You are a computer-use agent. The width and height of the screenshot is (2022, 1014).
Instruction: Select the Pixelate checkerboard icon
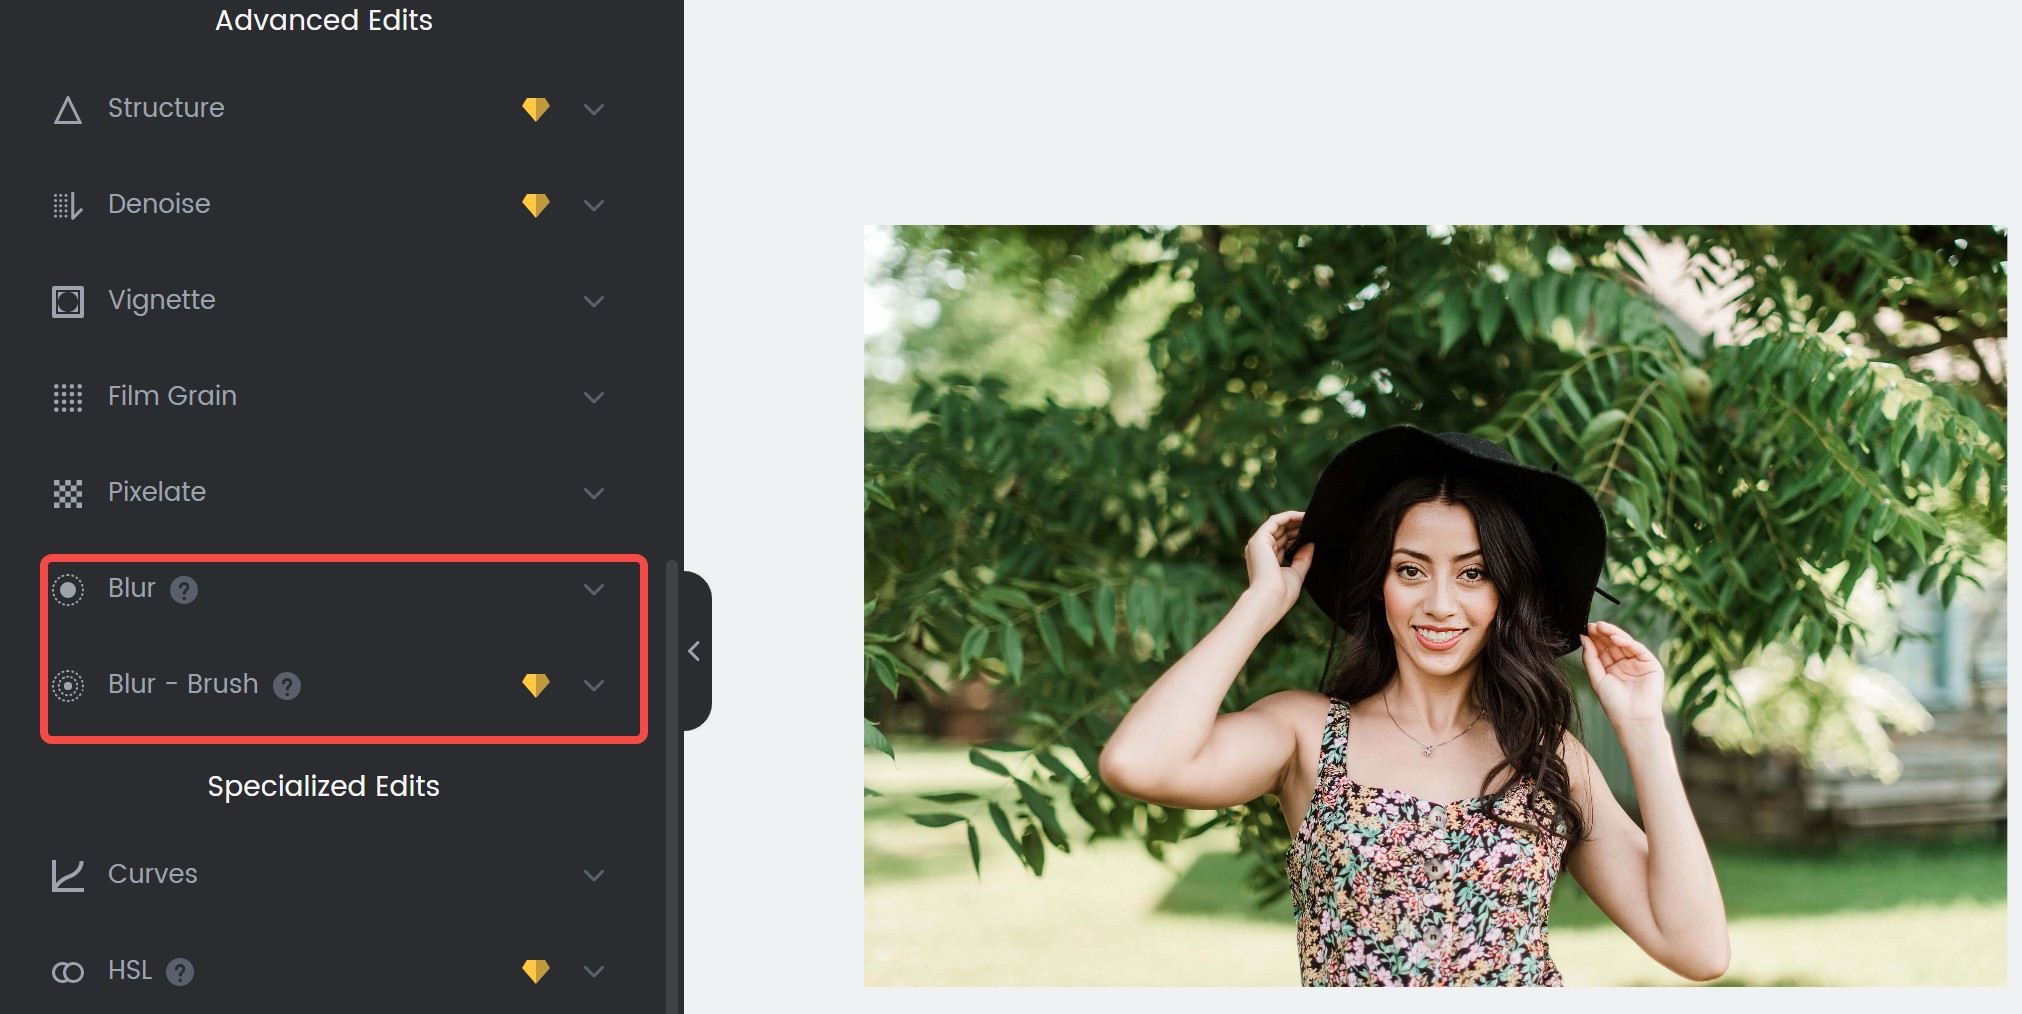point(67,493)
